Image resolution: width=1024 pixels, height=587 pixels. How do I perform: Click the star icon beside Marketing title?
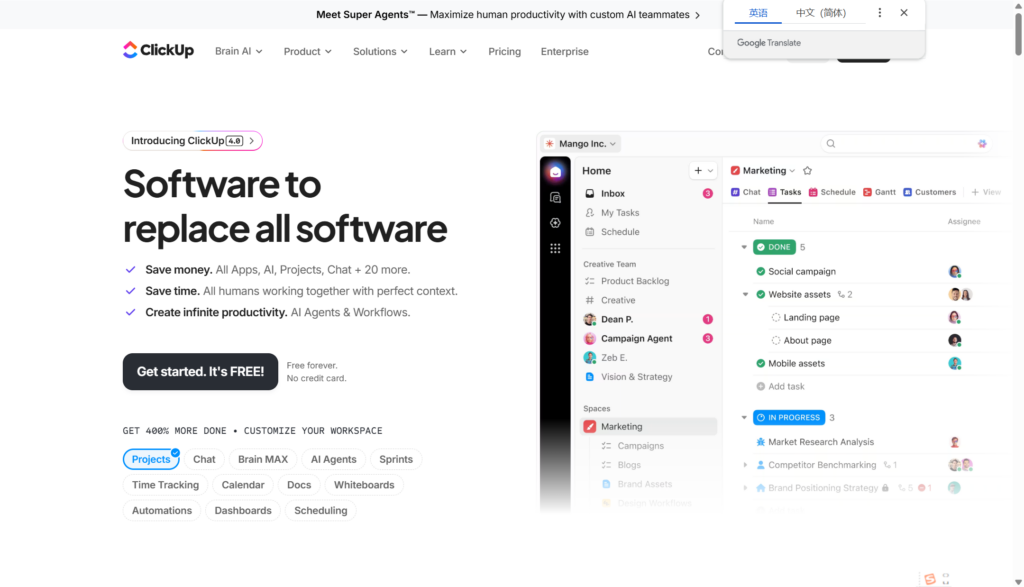point(807,171)
